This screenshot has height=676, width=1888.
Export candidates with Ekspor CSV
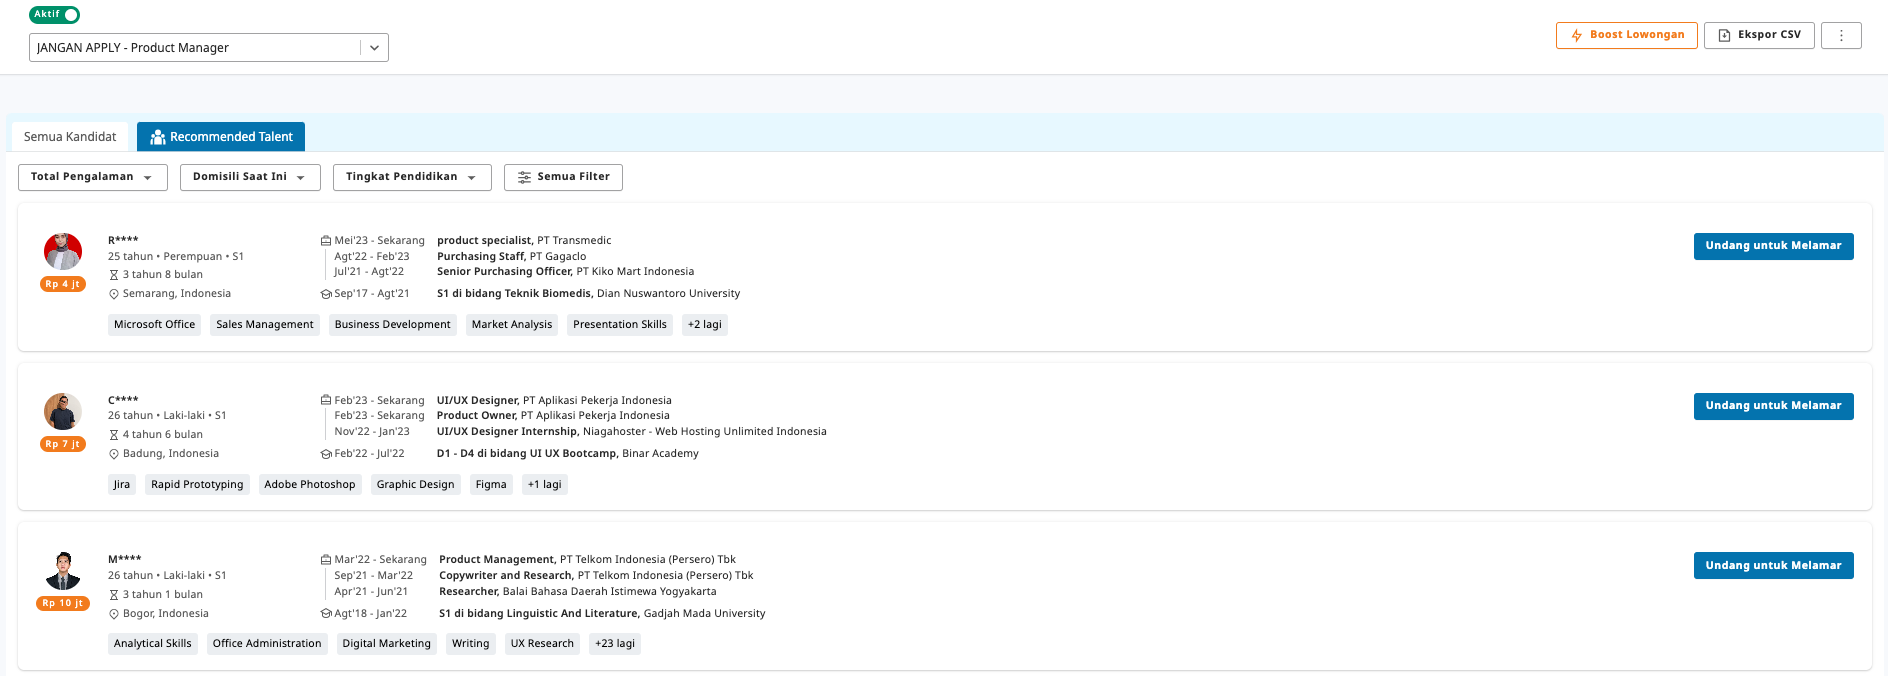coord(1759,35)
